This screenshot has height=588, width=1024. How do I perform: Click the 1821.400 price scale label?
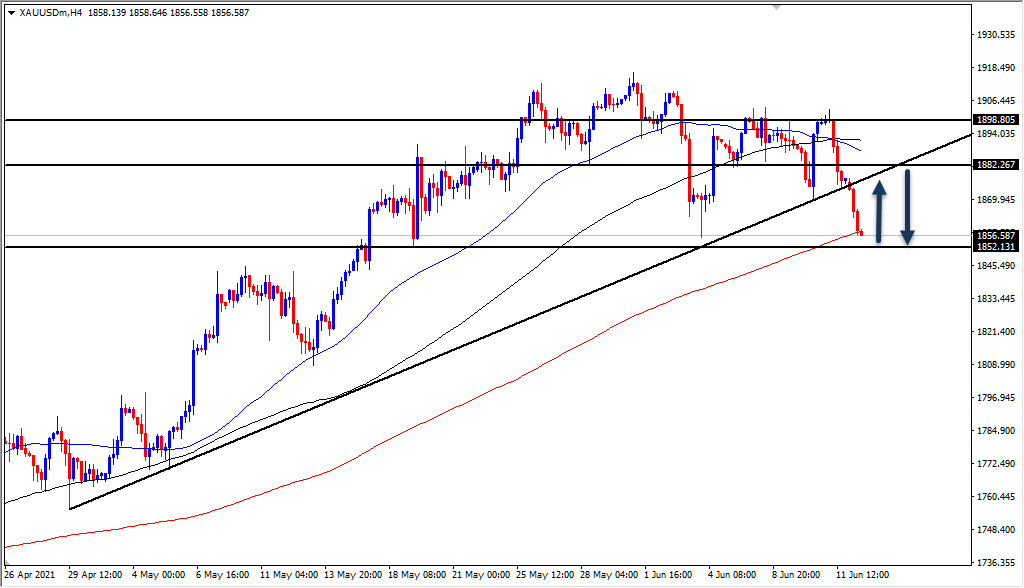[x=996, y=331]
